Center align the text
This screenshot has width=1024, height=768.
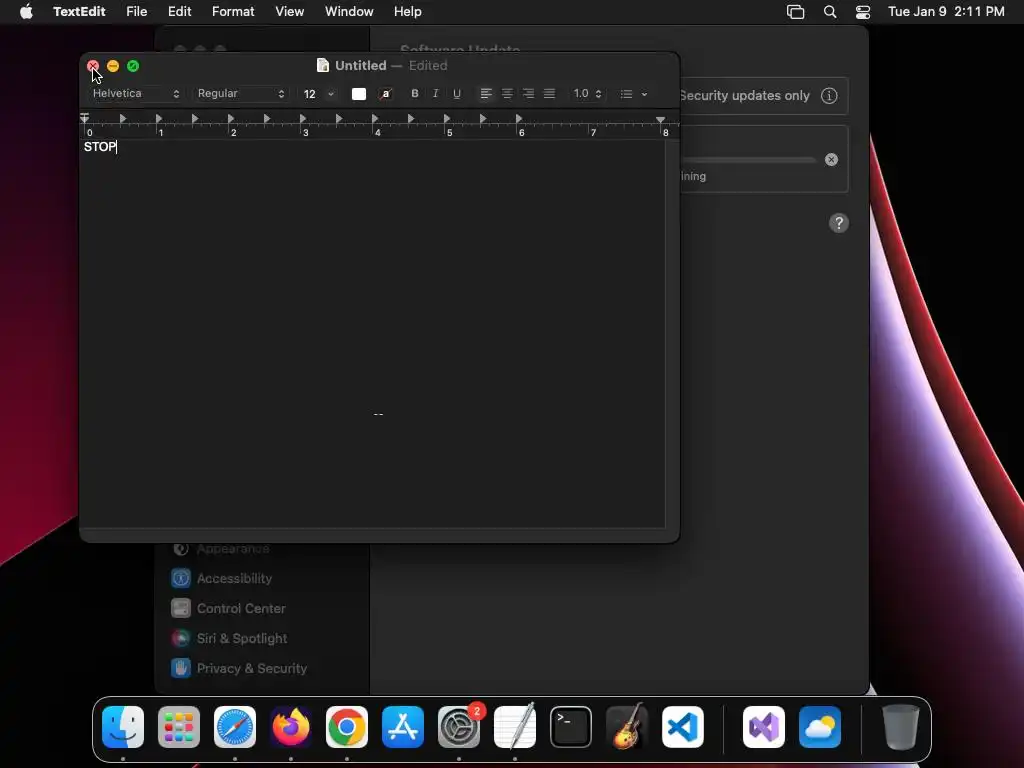click(x=507, y=93)
